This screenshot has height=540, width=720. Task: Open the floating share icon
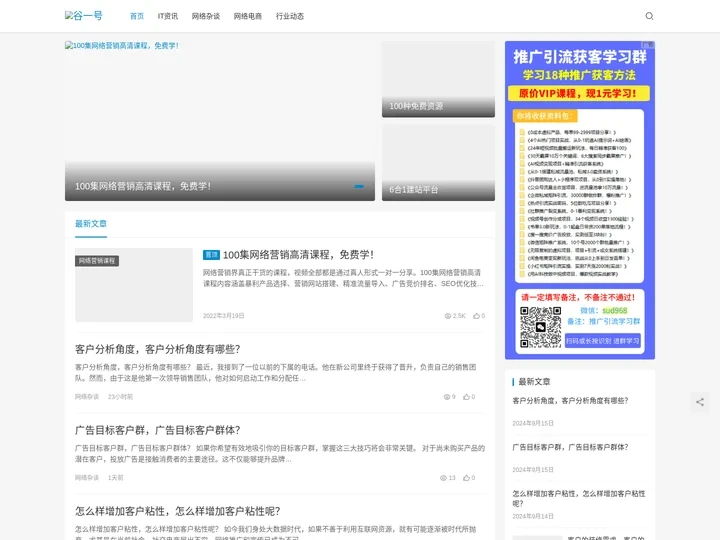pyautogui.click(x=700, y=402)
